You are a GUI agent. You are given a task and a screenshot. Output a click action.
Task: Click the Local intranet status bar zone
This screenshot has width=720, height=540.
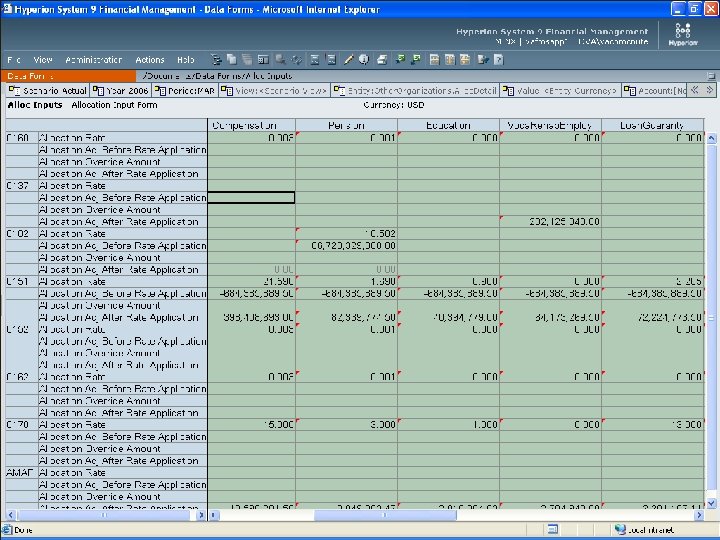(644, 529)
